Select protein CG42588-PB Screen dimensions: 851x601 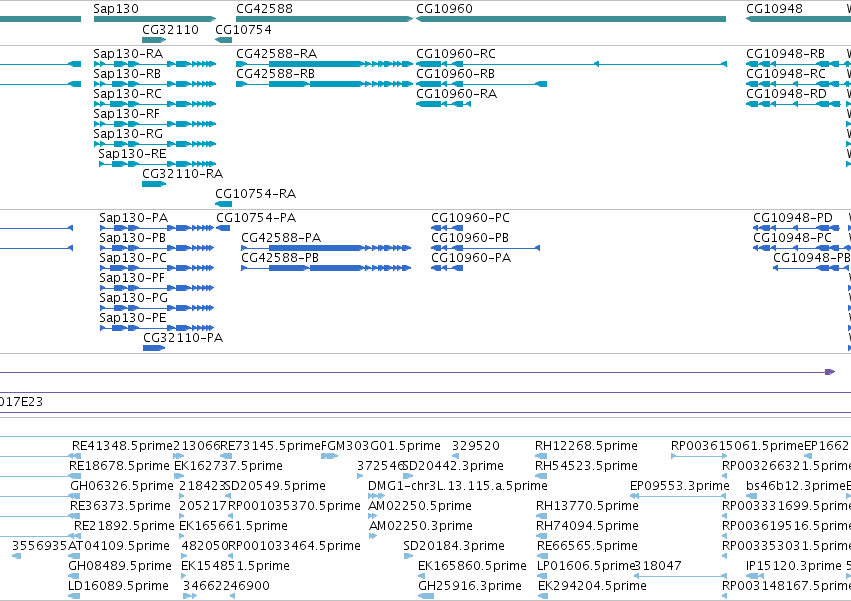point(280,258)
